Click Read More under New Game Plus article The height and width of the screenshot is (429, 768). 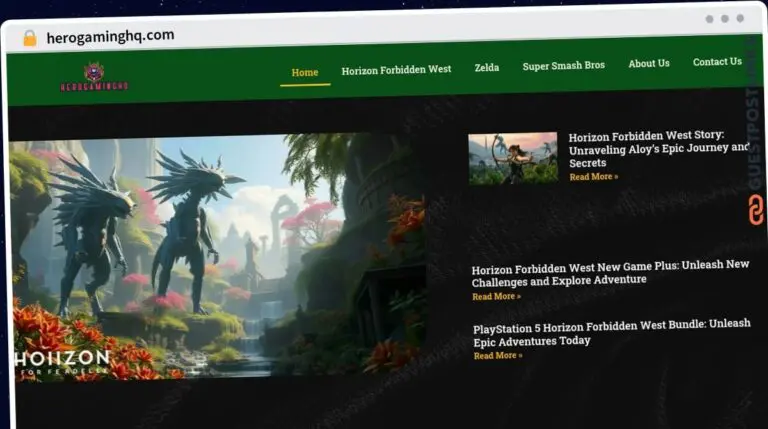pyautogui.click(x=496, y=297)
